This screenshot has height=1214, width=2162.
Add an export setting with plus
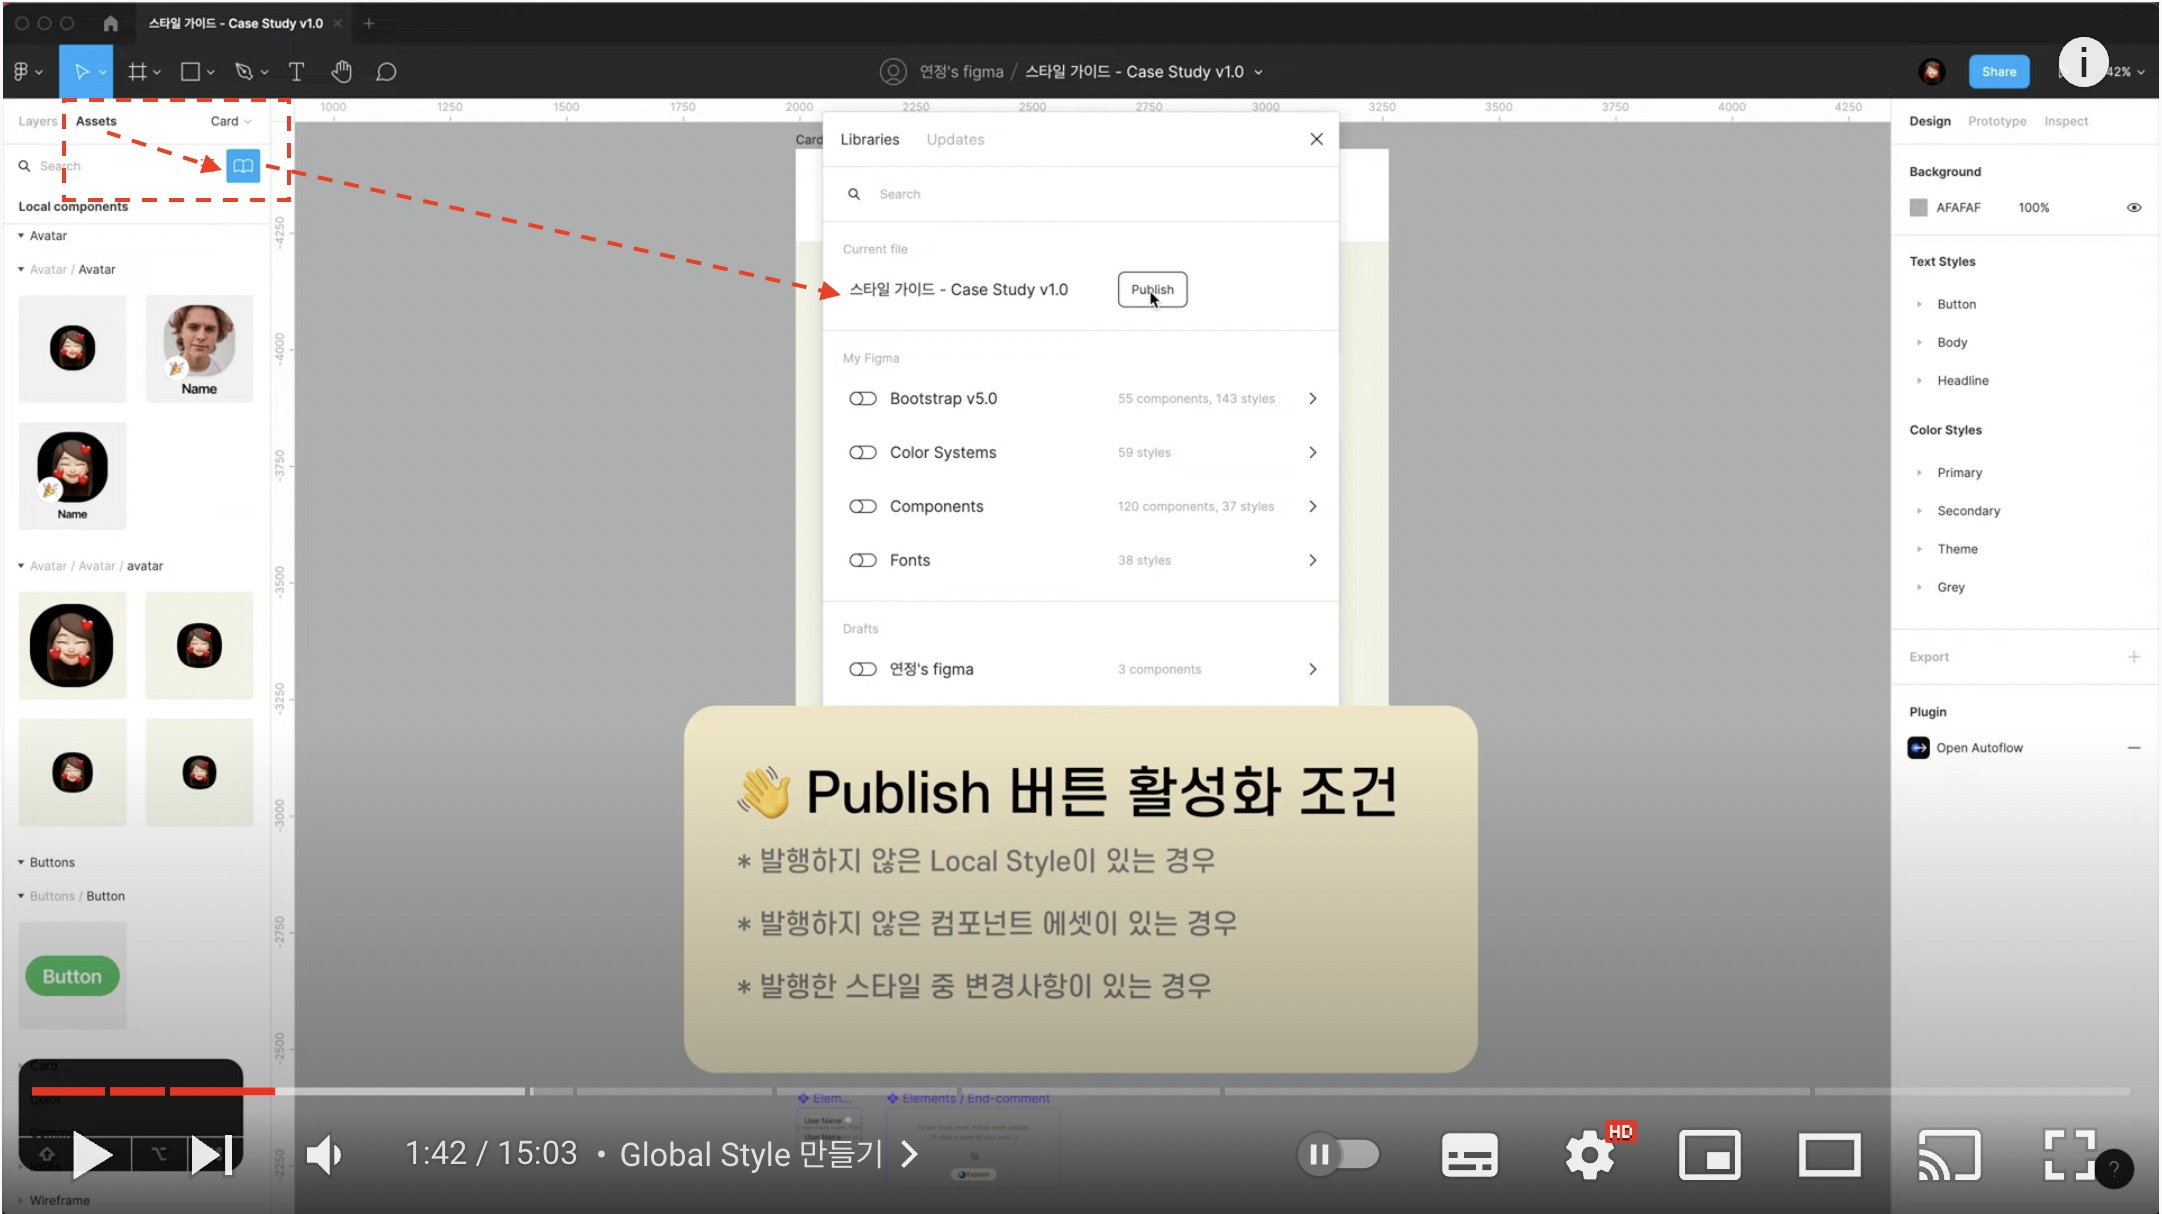click(x=2134, y=657)
